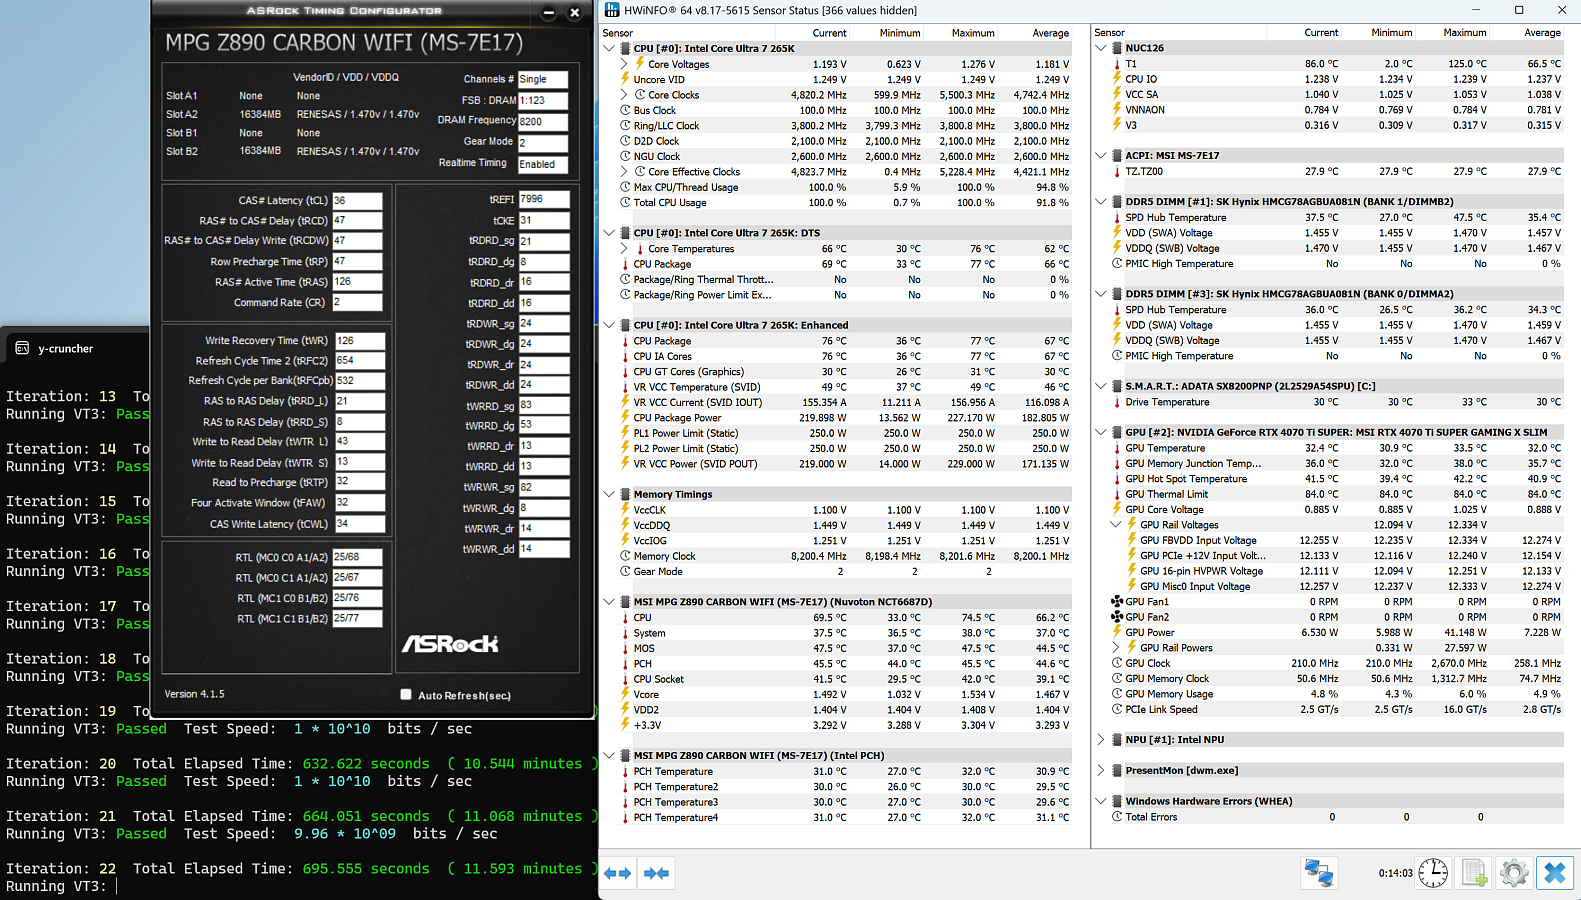Enable Auto Refresh(sec) checkbox
1581x900 pixels.
coord(406,695)
